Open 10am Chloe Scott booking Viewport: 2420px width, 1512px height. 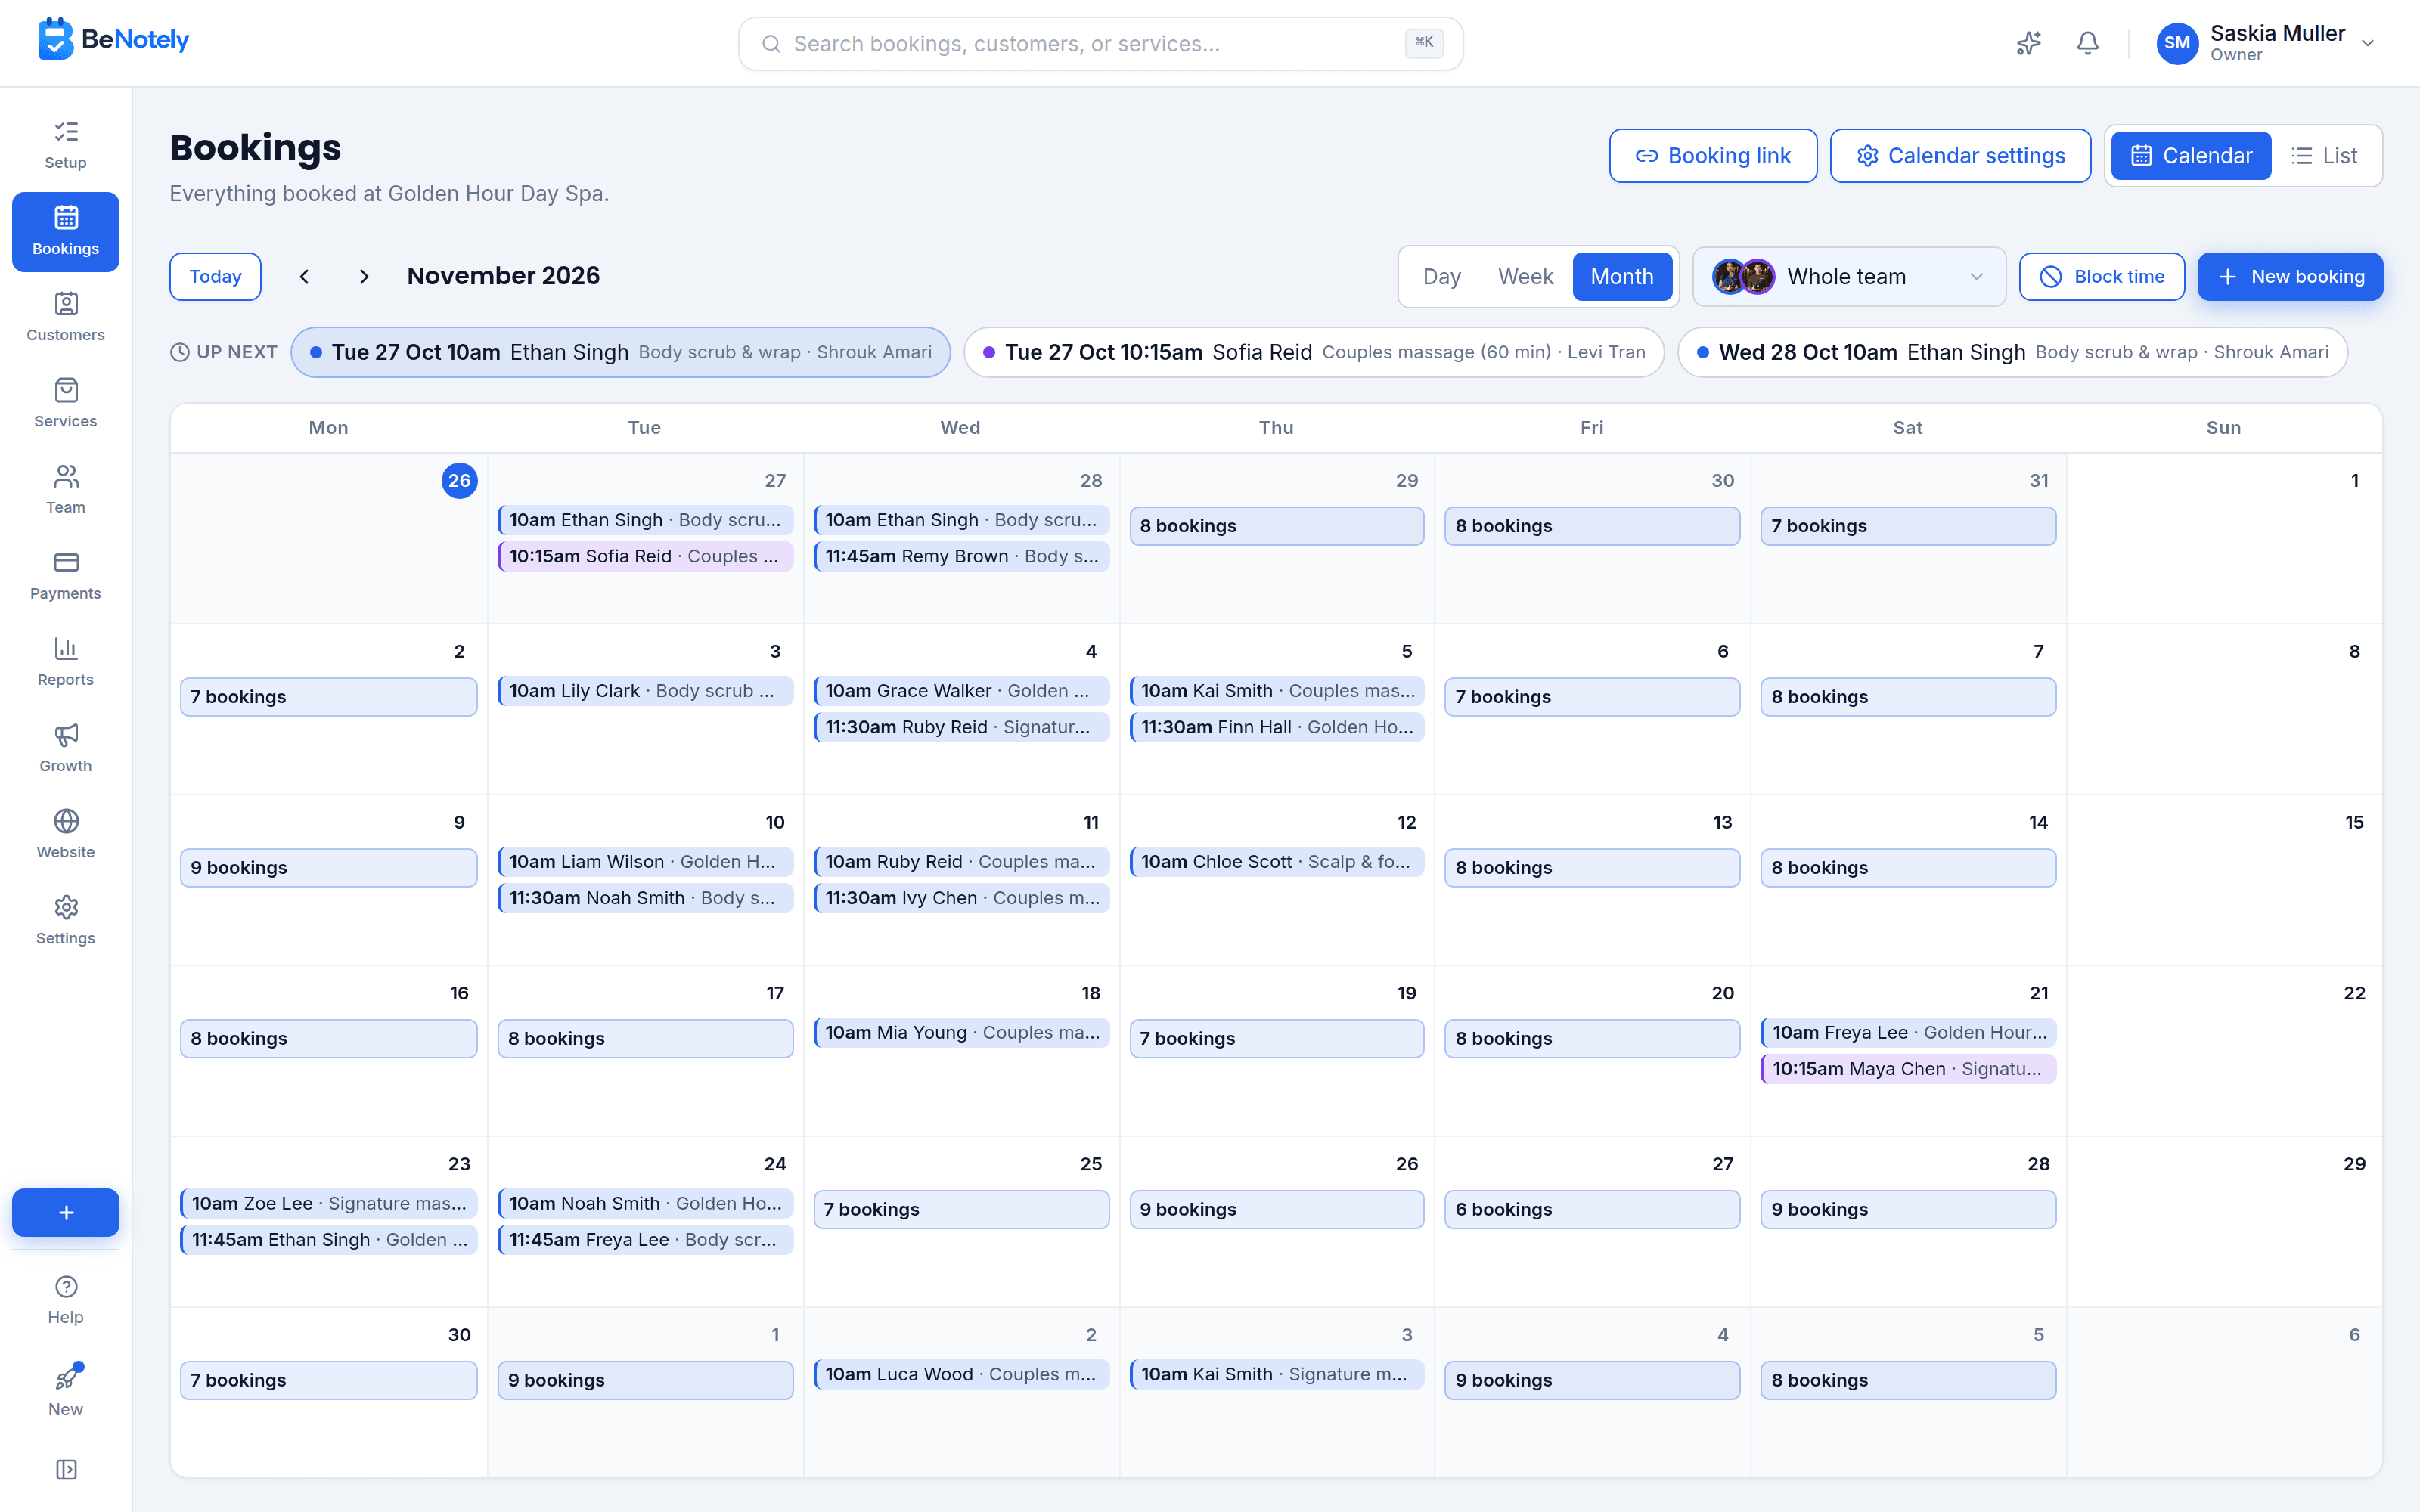(1276, 862)
